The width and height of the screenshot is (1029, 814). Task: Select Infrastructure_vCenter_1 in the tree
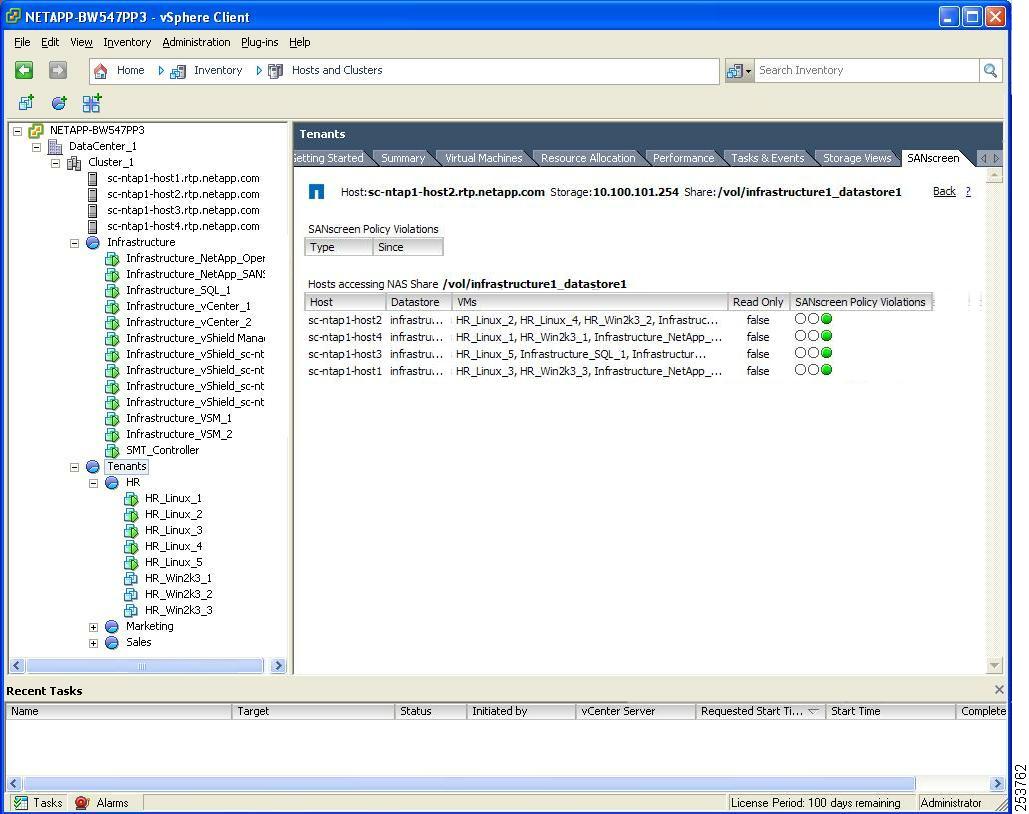[x=188, y=306]
